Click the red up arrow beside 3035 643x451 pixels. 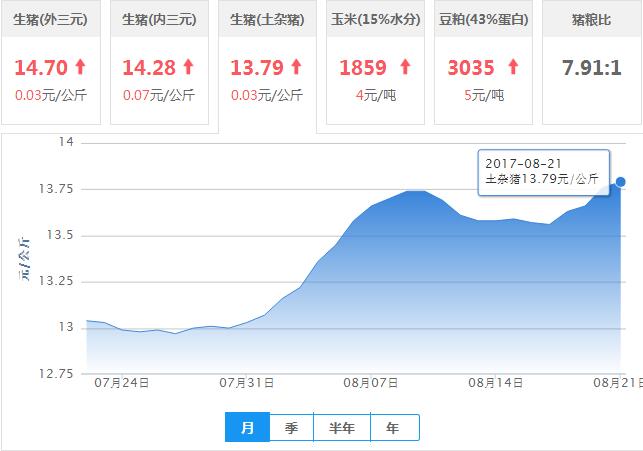[513, 67]
